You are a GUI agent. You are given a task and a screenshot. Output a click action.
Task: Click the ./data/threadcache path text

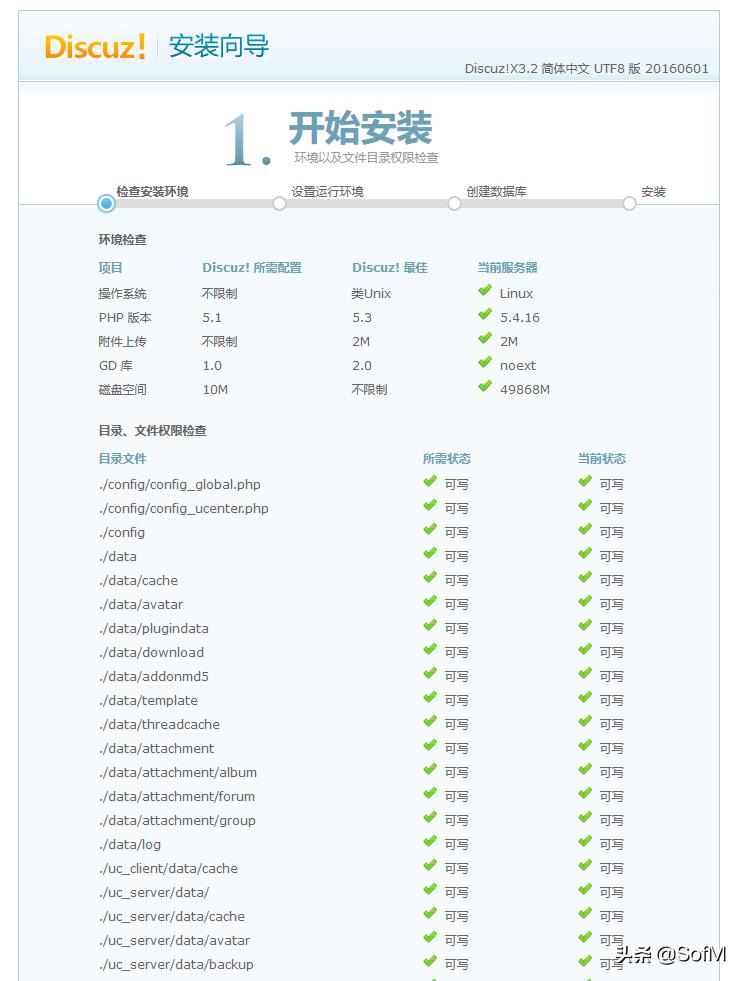(160, 724)
